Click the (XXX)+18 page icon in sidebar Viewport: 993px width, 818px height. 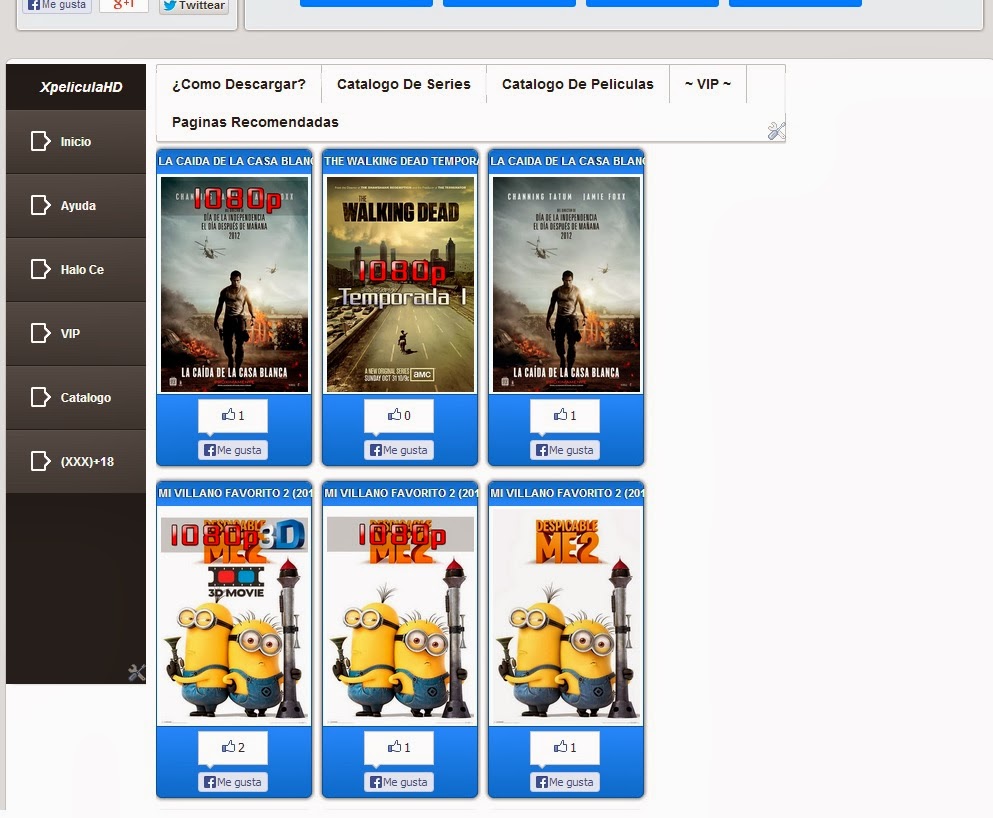(41, 461)
